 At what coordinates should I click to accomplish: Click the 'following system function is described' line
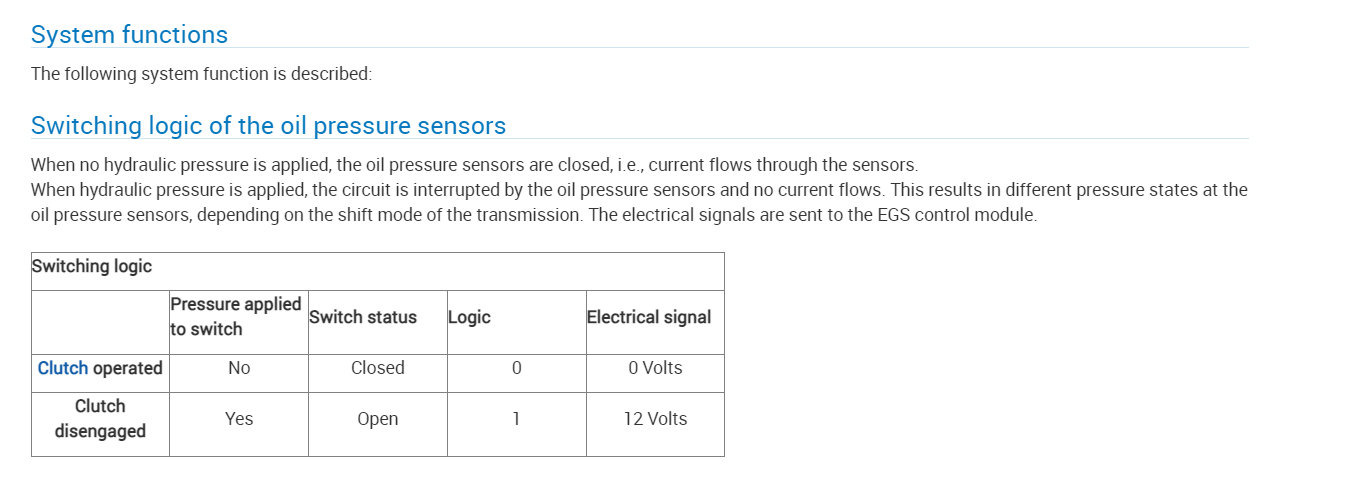(x=201, y=74)
